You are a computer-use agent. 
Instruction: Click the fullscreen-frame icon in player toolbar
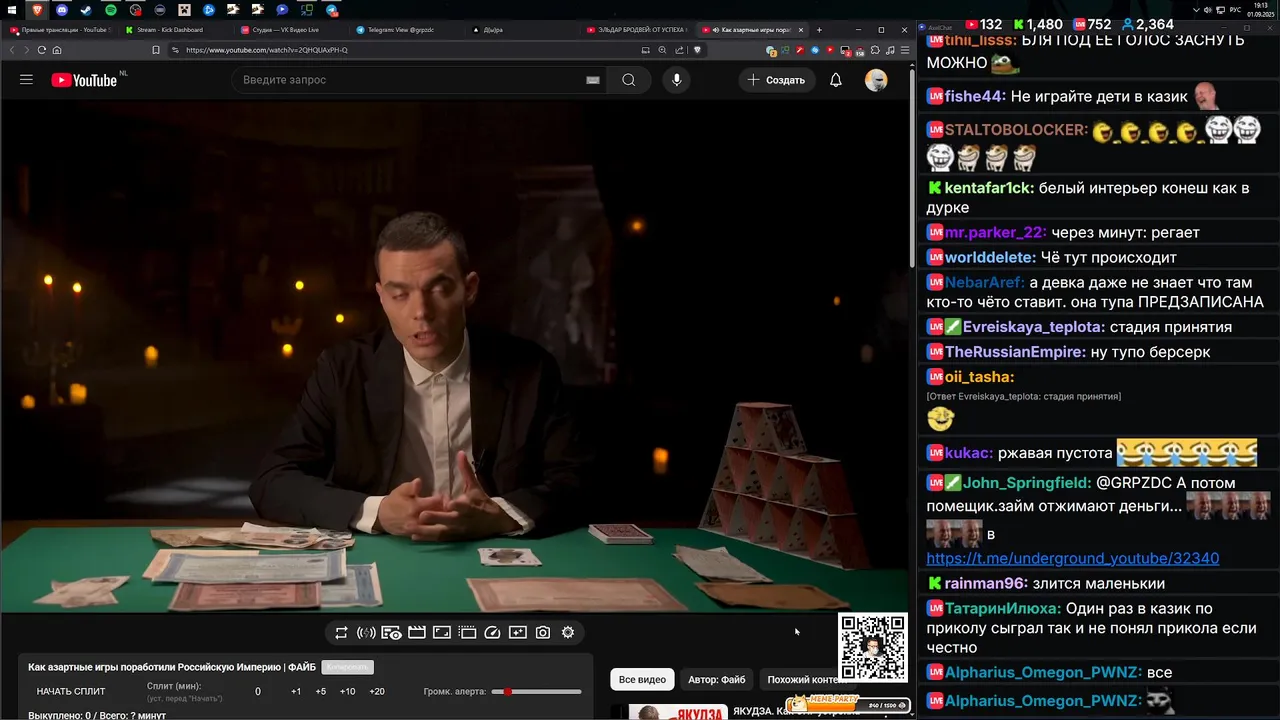point(442,632)
